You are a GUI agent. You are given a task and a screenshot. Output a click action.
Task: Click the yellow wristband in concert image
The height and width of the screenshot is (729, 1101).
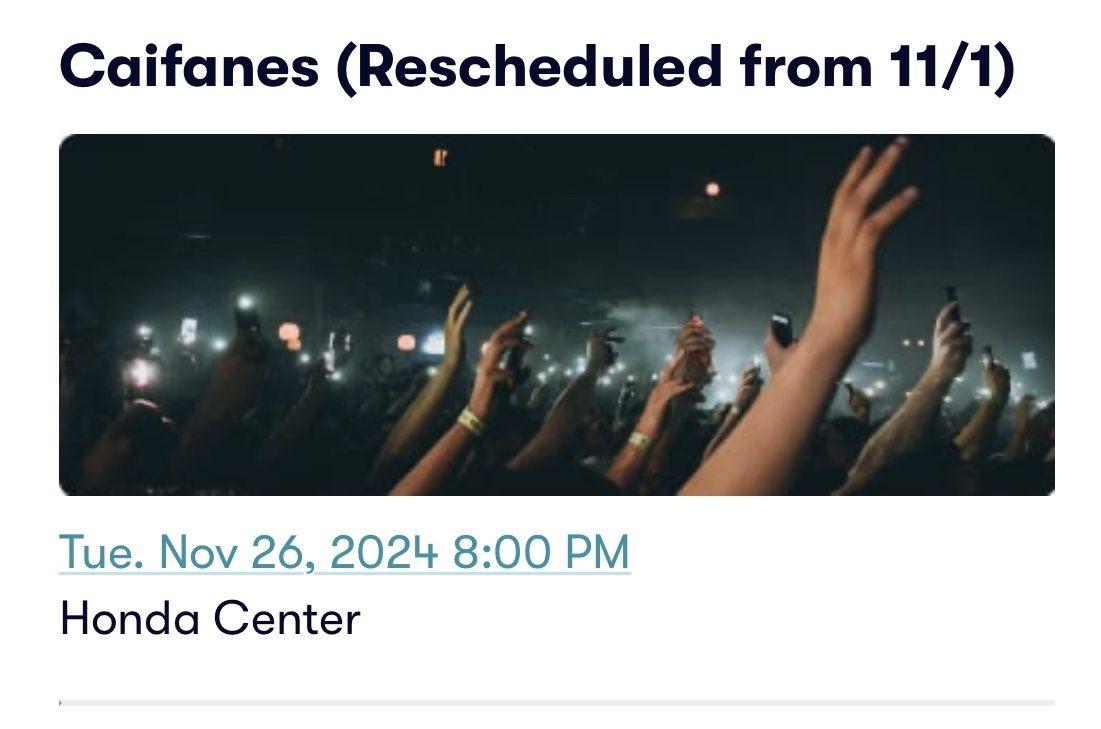coord(471,421)
